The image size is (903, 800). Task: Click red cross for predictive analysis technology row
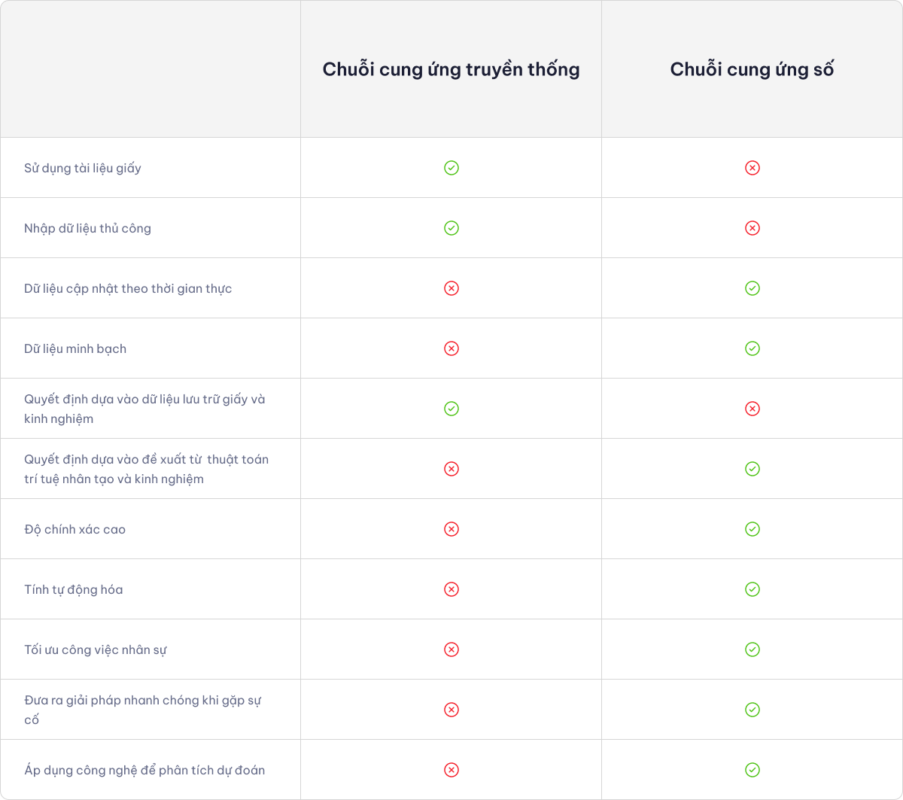[451, 770]
